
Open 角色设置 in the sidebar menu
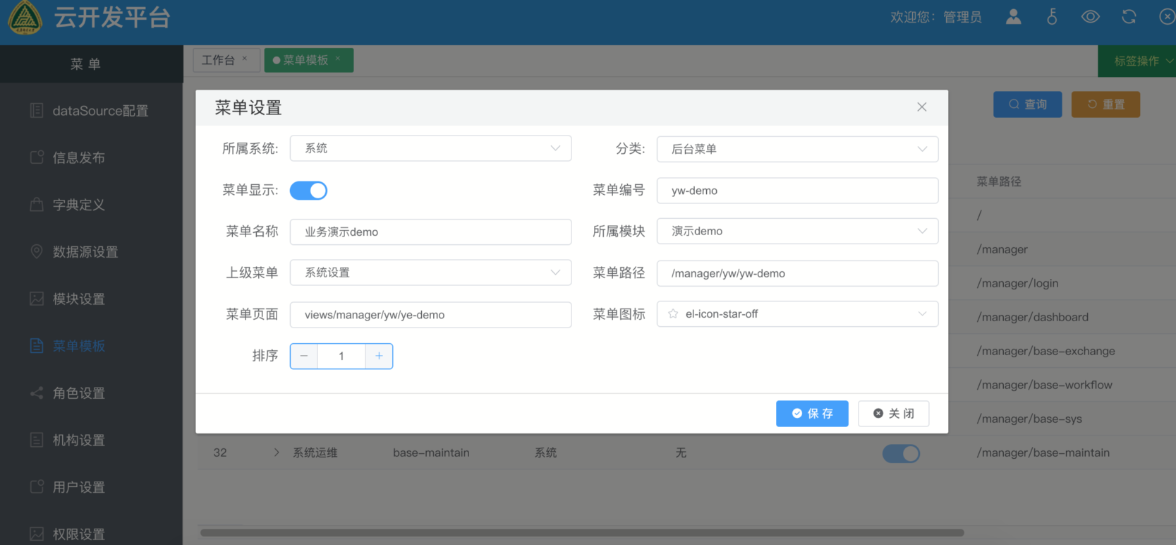point(79,393)
